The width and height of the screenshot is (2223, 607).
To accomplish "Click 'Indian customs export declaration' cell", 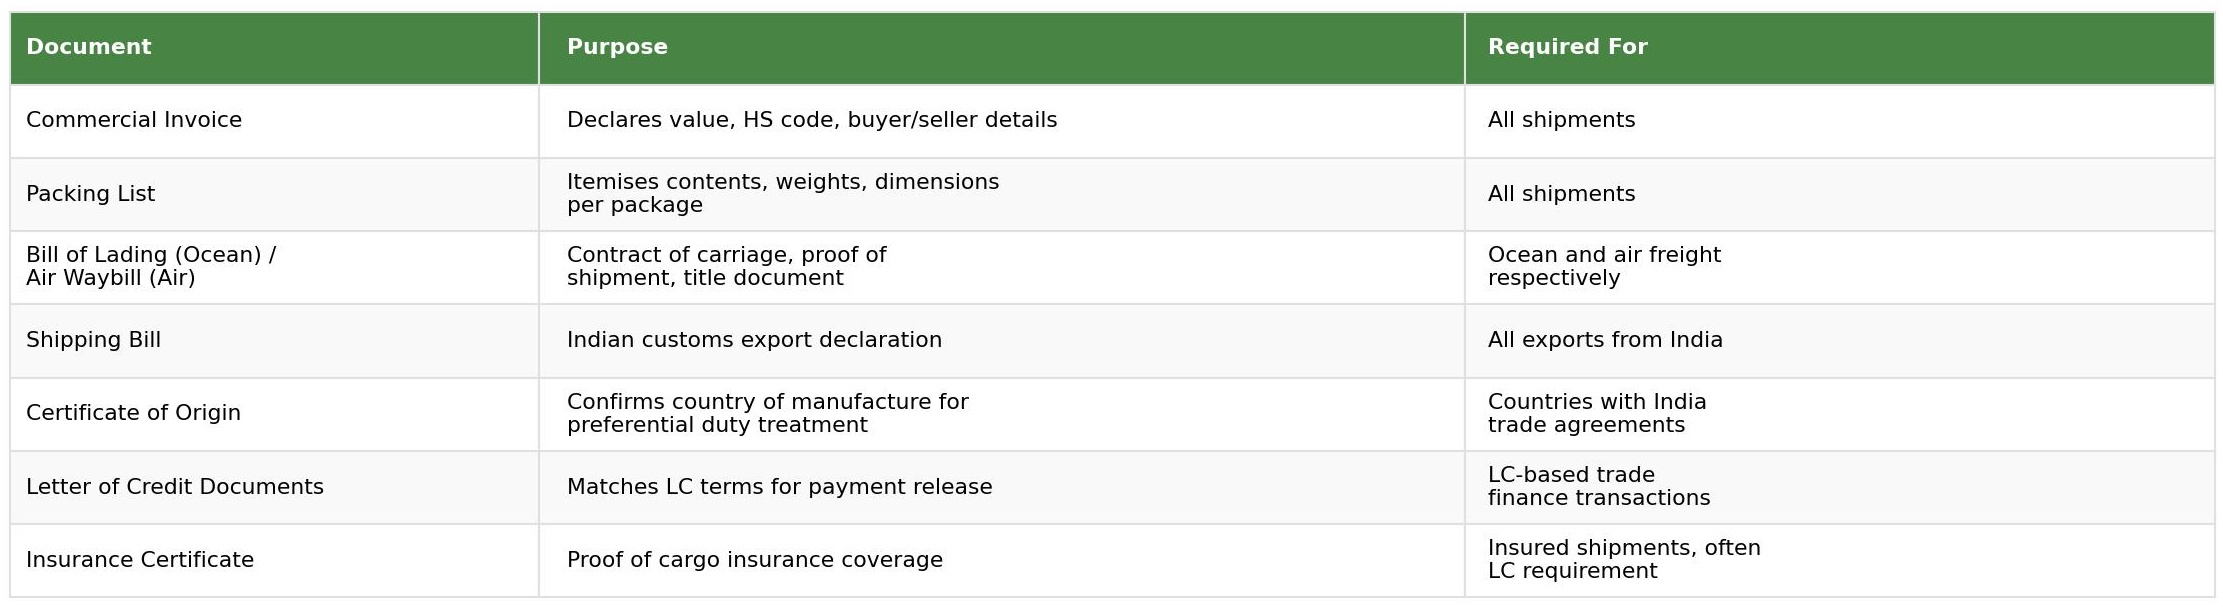I will point(1002,341).
